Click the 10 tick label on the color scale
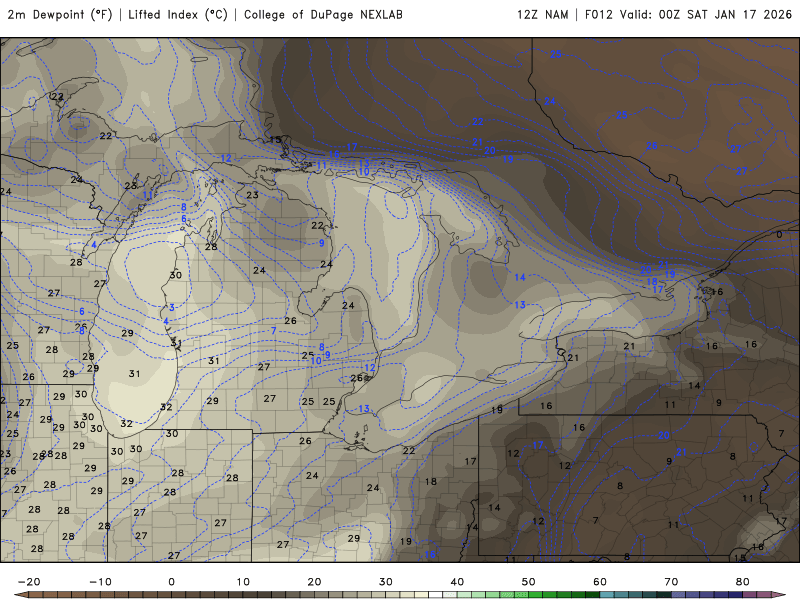This screenshot has height=600, width=800. (243, 582)
